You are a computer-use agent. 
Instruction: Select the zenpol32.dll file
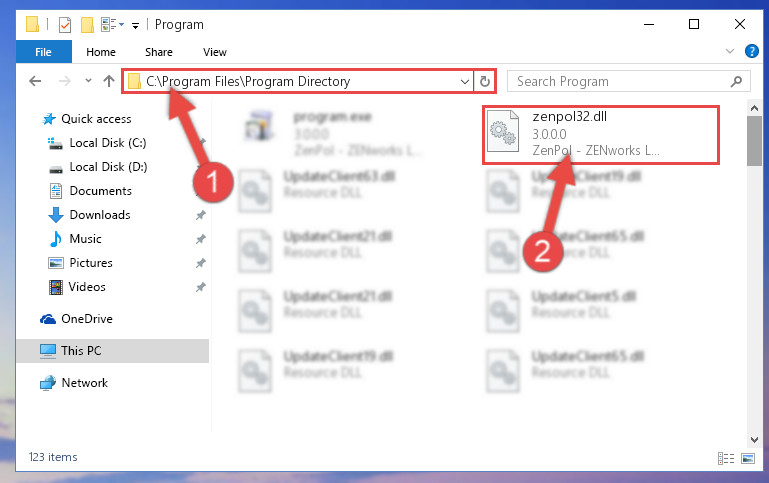(x=601, y=134)
